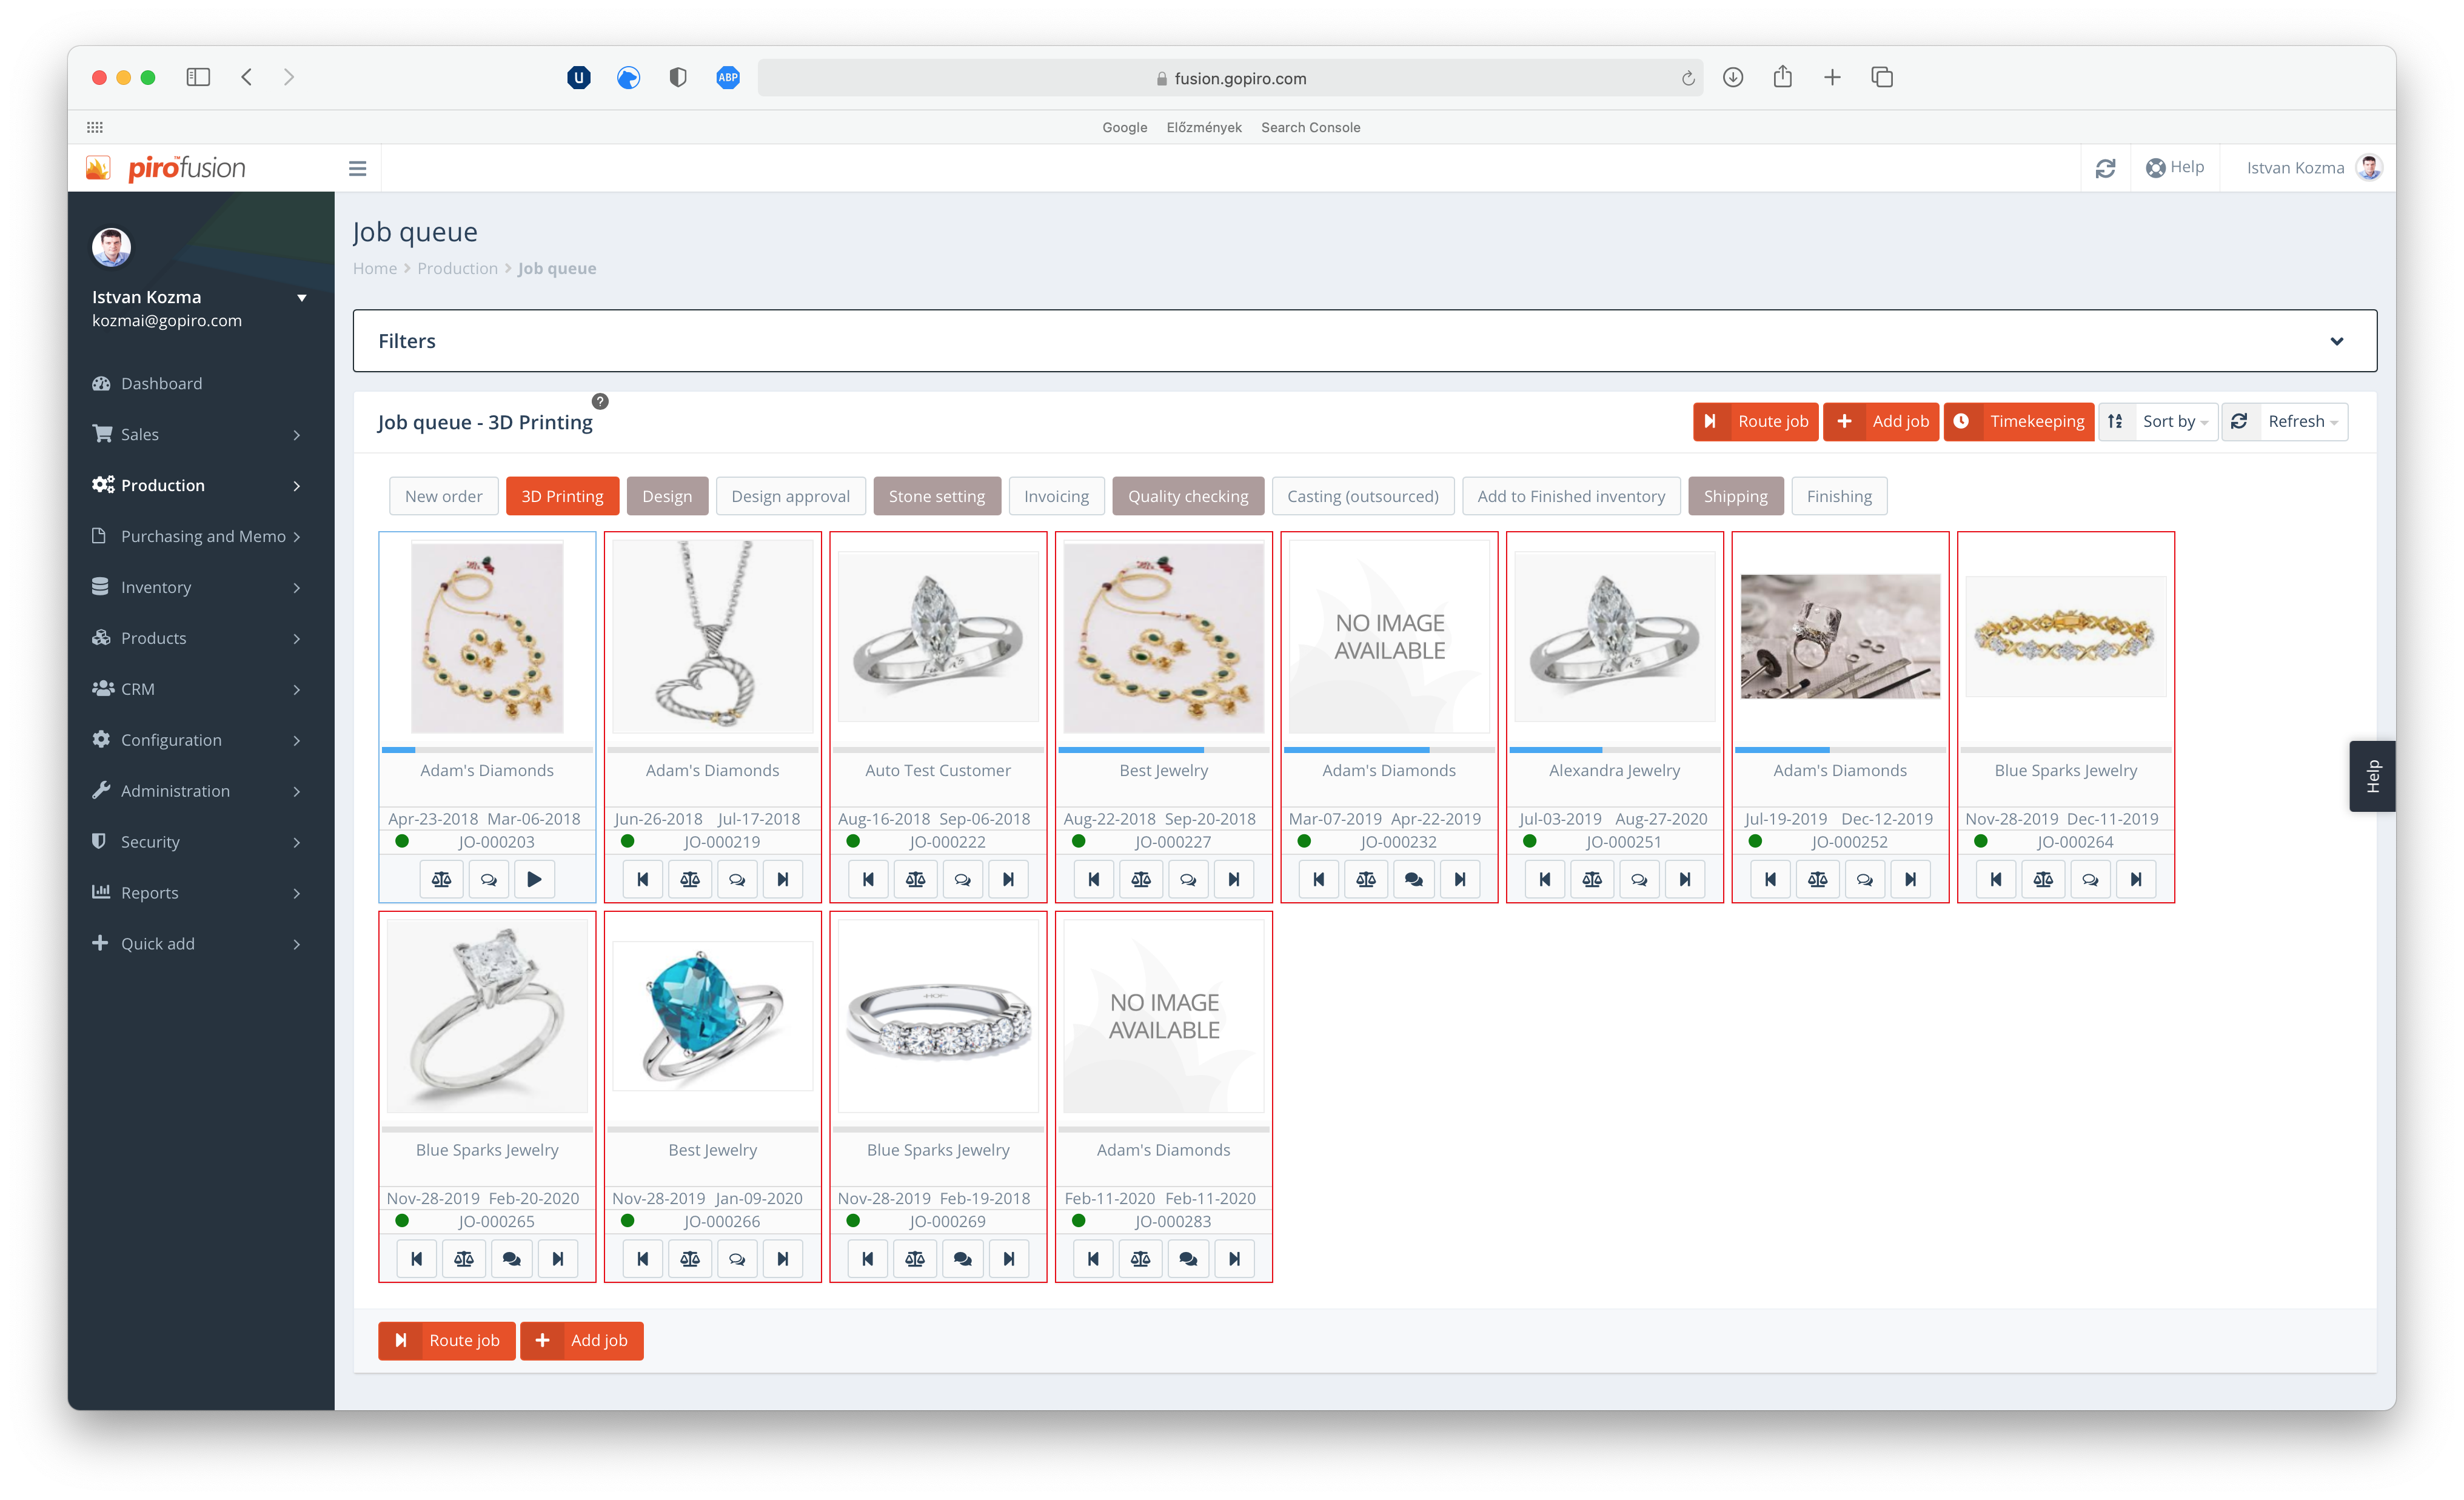
Task: Route job JO-000227 to the next step
Action: click(x=1234, y=878)
